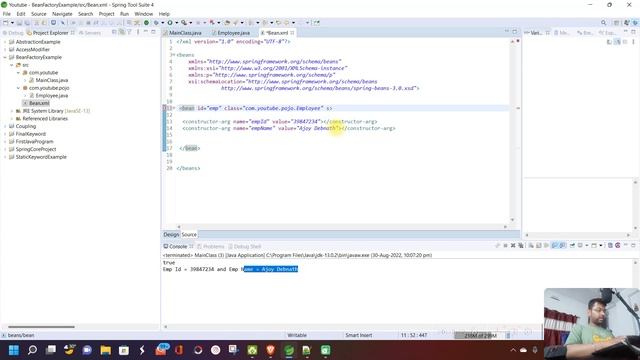This screenshot has width=640, height=360.
Task: Select Employee.java in Project Explorer
Action: pyautogui.click(x=51, y=96)
